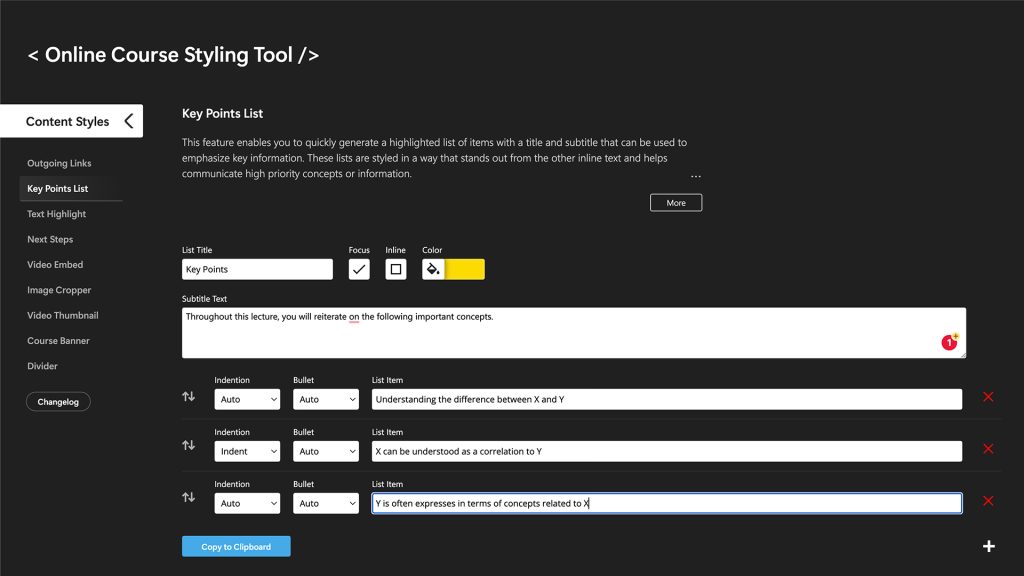Collapse the Content Styles sidebar chevron

(128, 121)
